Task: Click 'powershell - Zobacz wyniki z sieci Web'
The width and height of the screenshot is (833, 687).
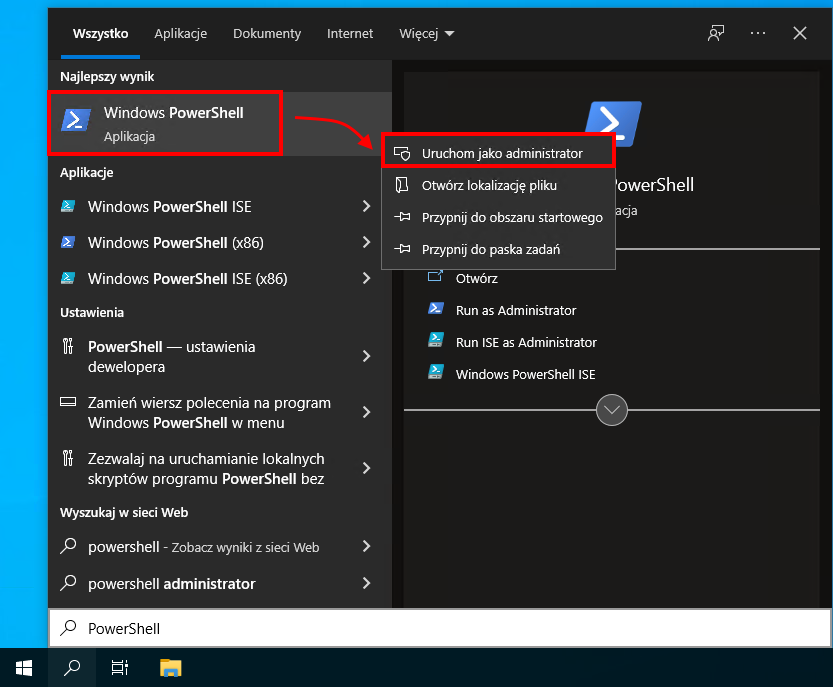Action: coord(203,547)
